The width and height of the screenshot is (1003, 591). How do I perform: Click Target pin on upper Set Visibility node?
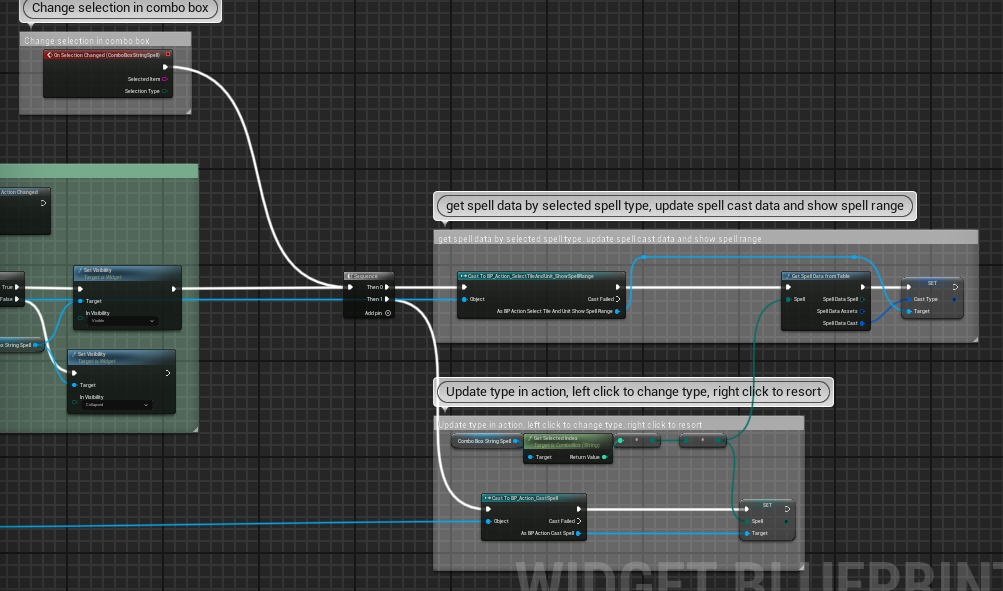(81, 301)
